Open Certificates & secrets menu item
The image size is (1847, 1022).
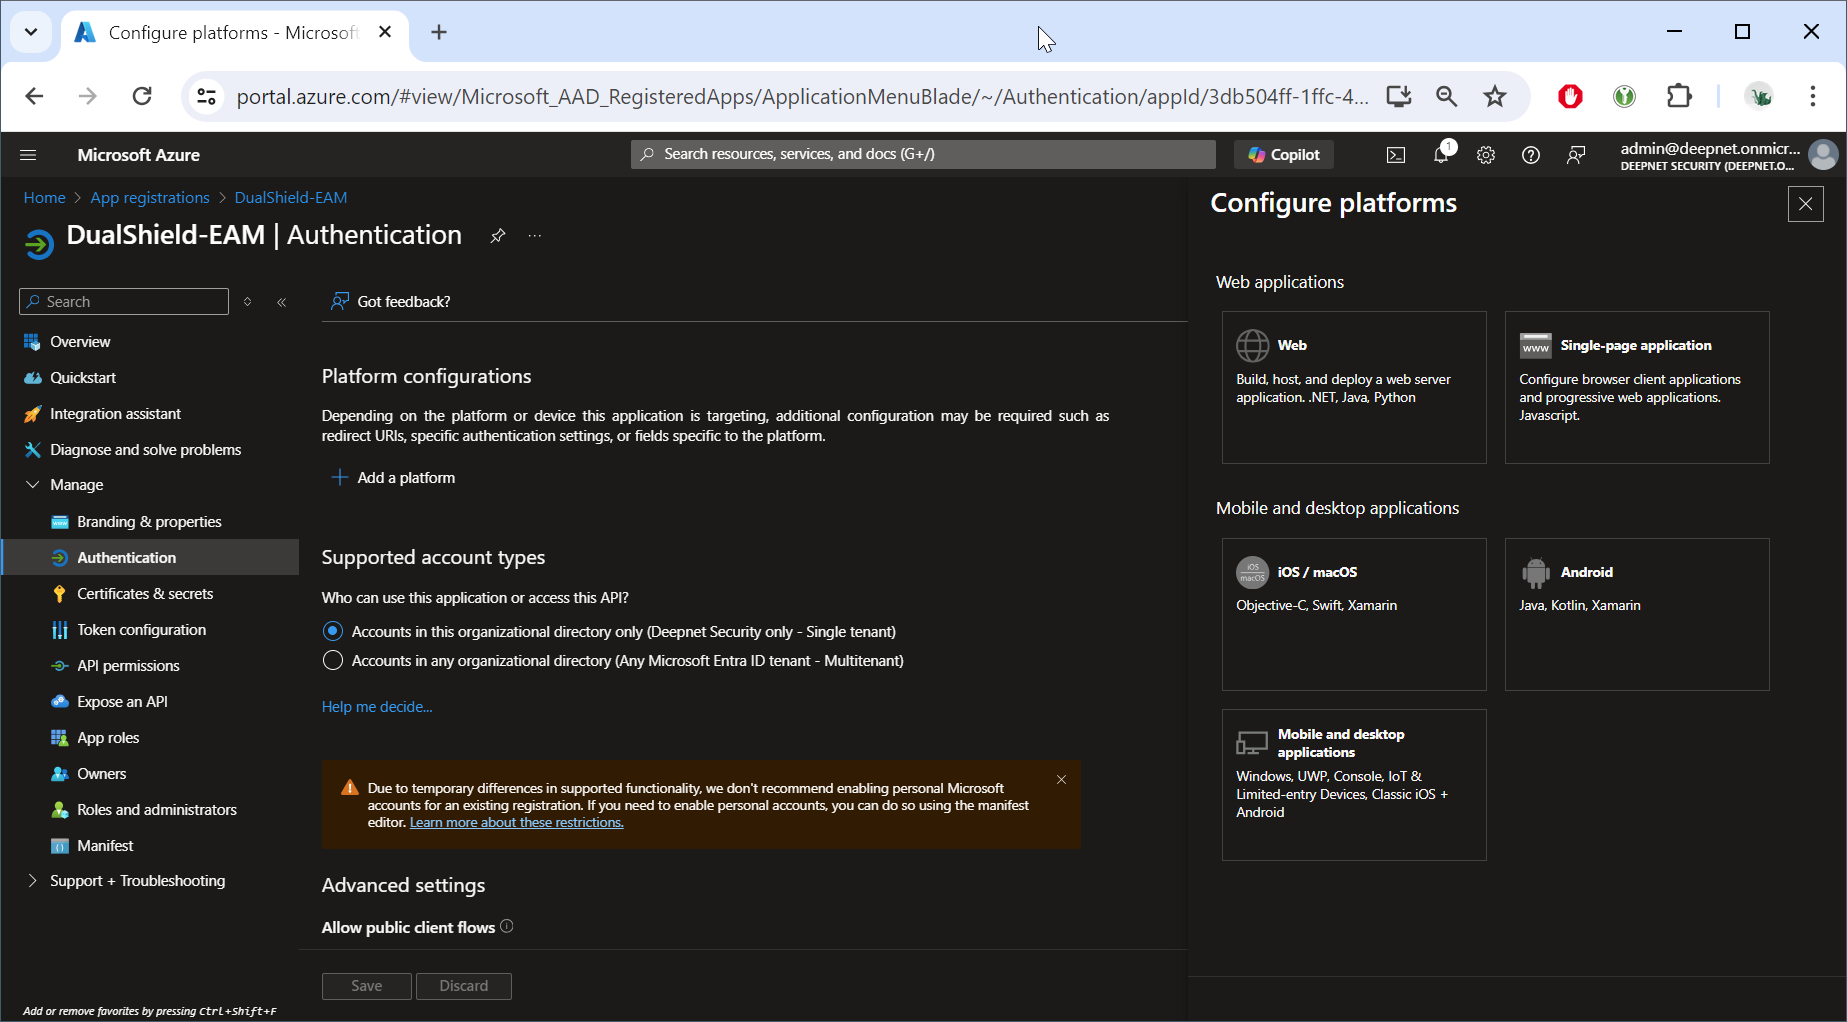point(145,594)
